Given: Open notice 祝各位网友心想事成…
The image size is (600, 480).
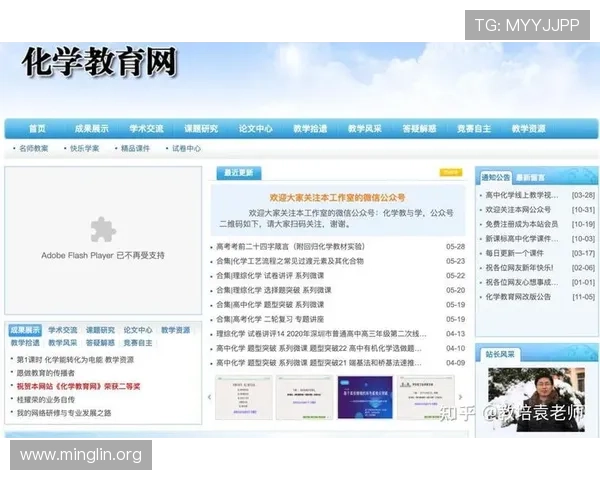Looking at the screenshot, I should 522,282.
